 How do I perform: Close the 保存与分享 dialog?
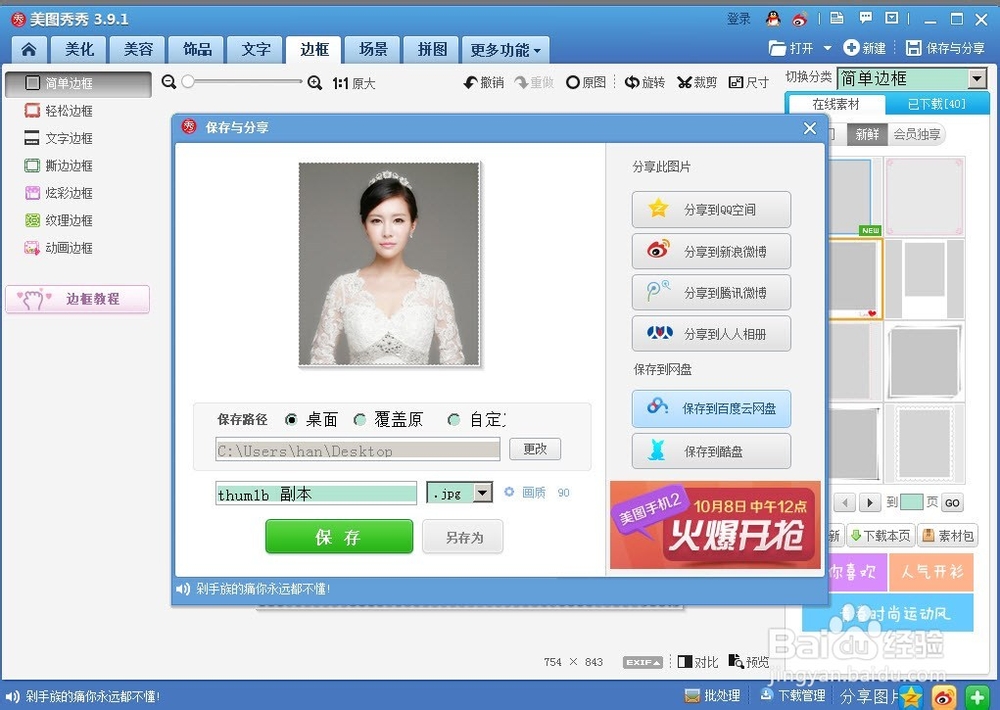[x=810, y=128]
